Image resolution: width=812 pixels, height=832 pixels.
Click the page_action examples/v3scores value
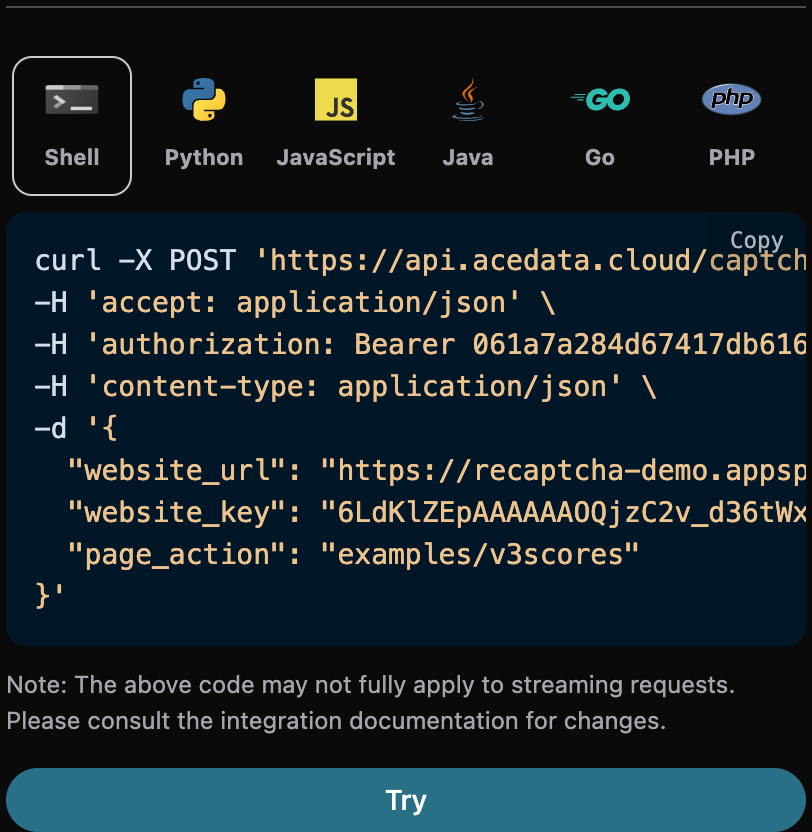click(479, 553)
